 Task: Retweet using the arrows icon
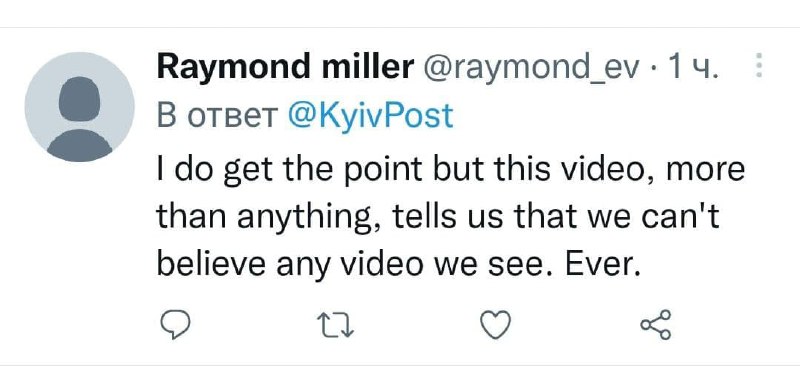coord(336,325)
